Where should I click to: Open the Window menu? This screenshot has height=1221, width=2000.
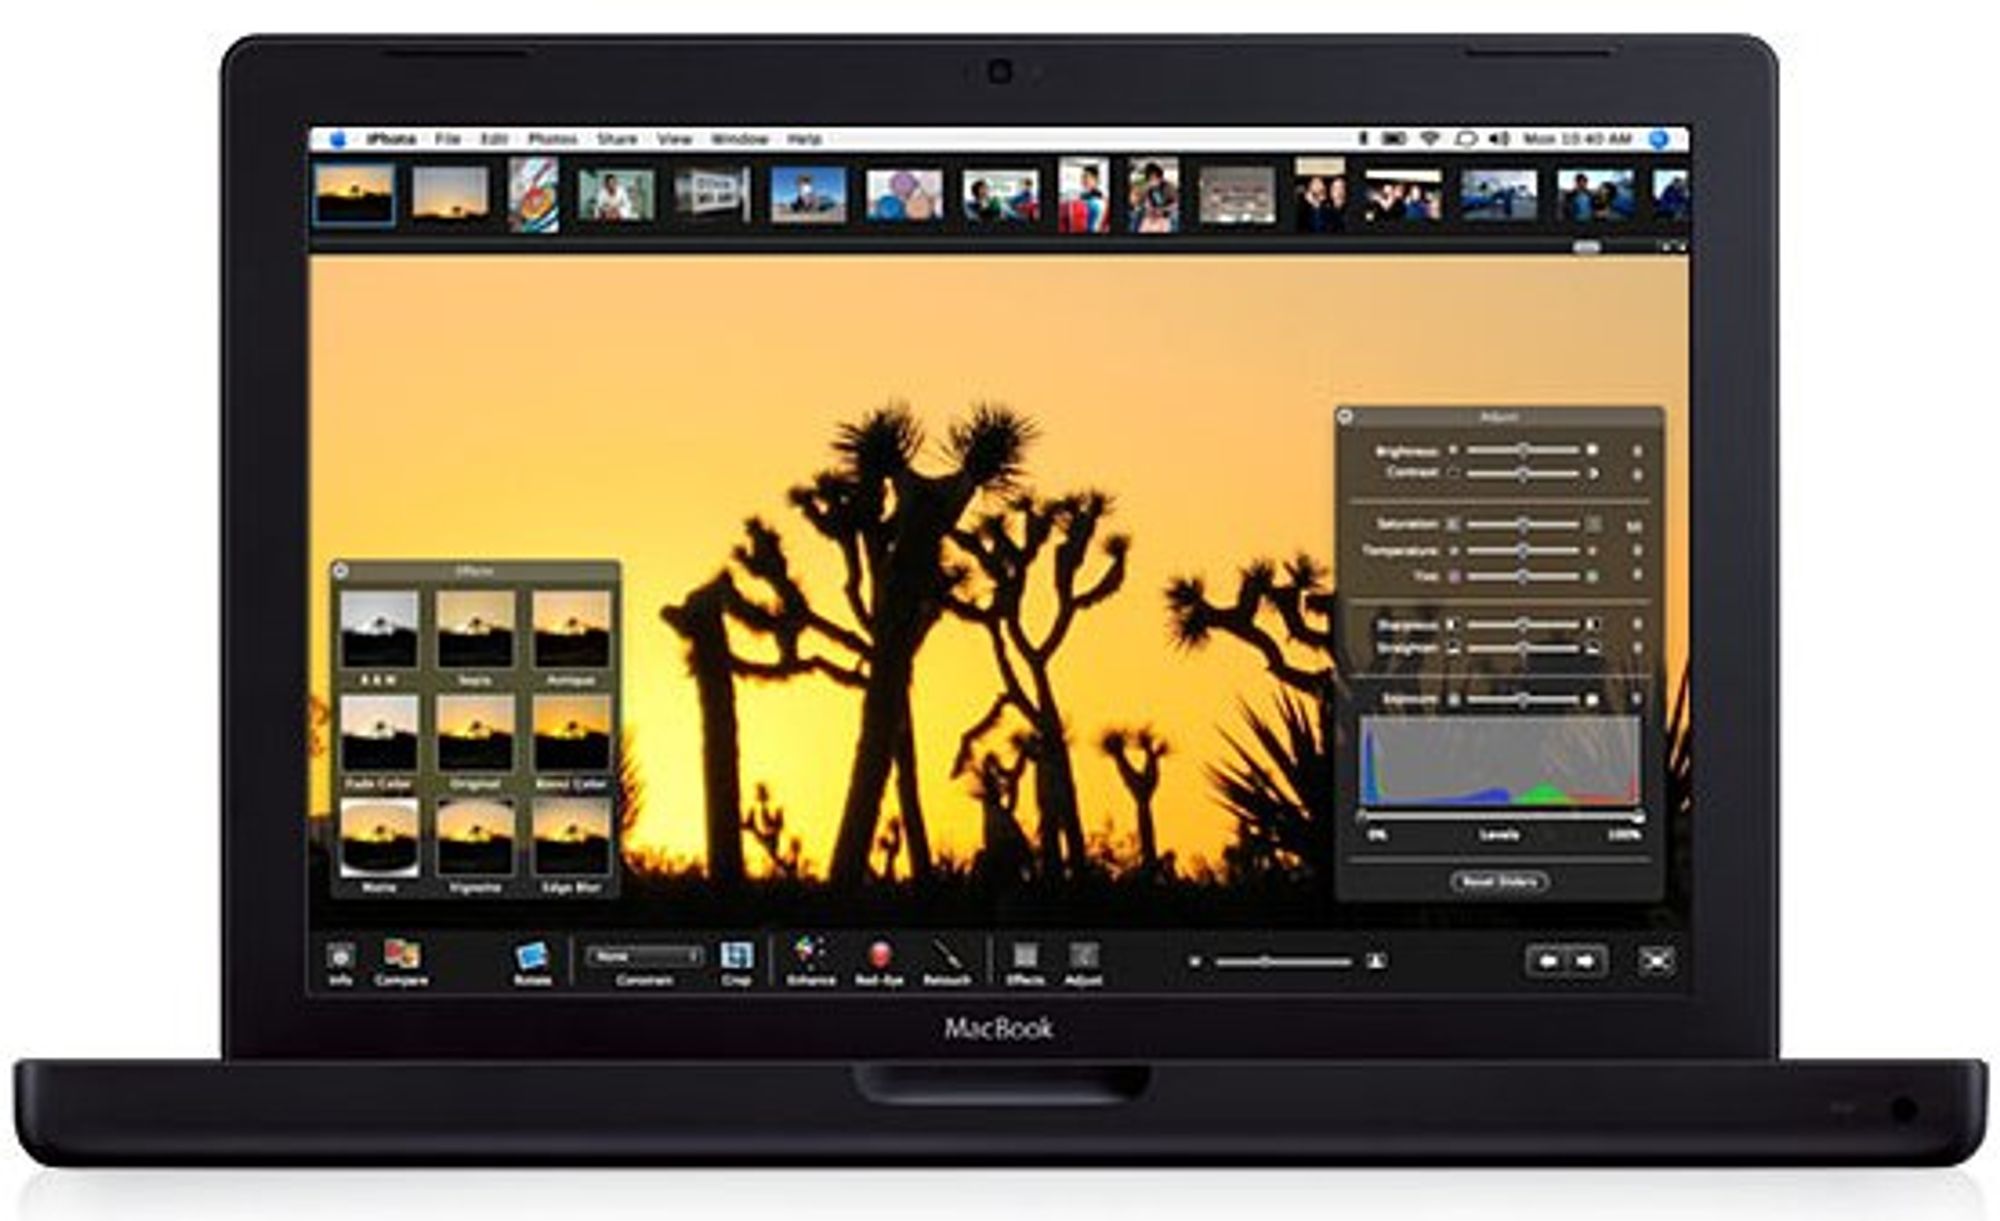(x=739, y=139)
